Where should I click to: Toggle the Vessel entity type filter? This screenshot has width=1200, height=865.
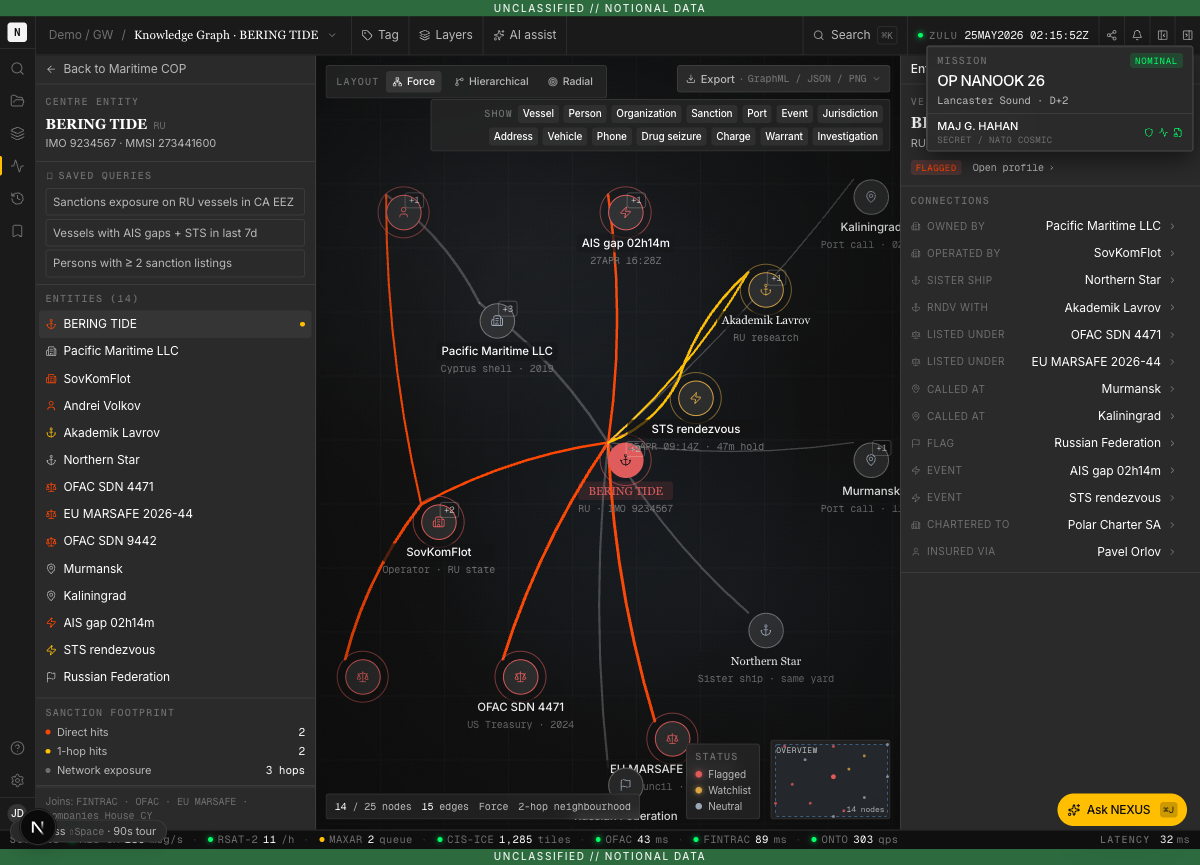point(538,114)
